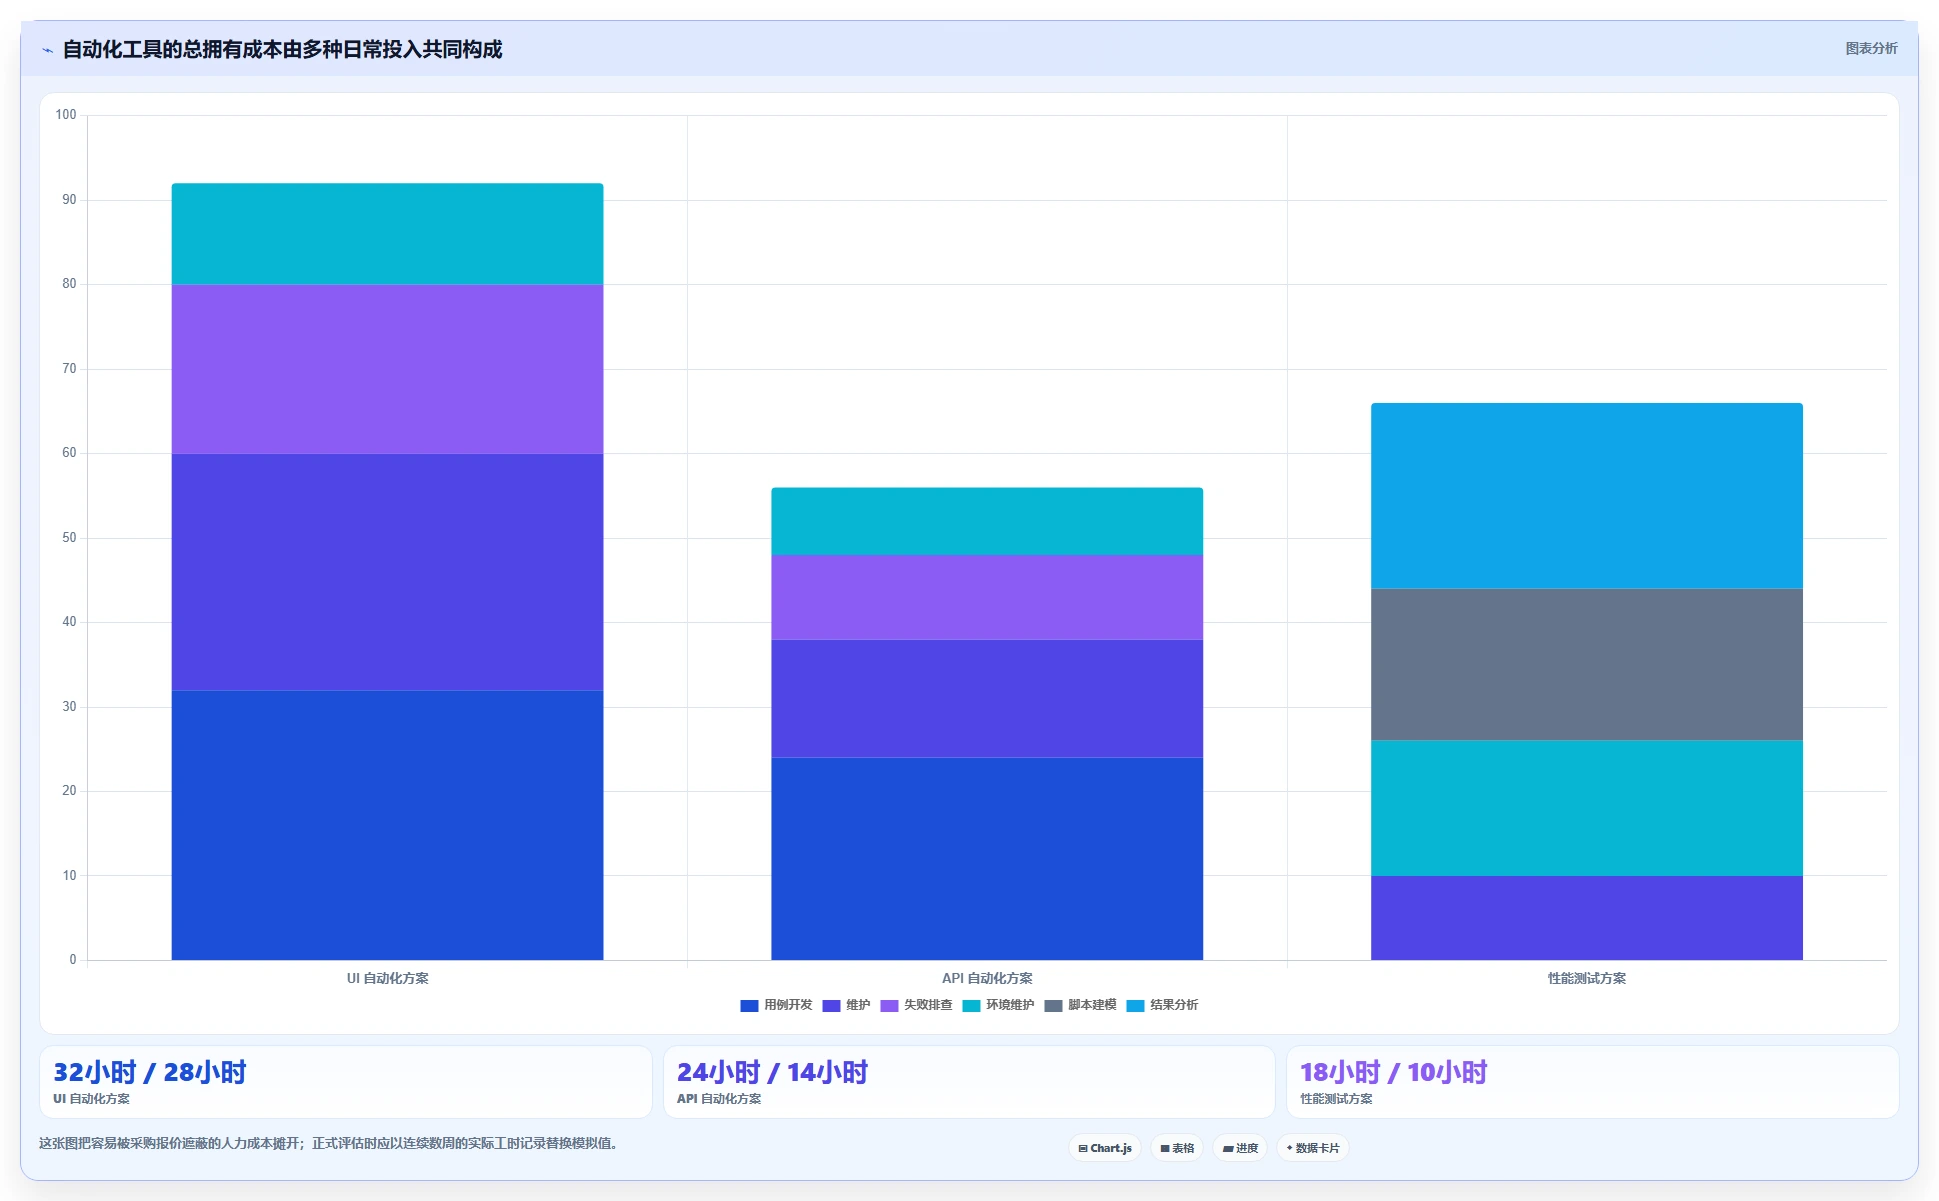1939x1201 pixels.
Task: Click the "24小时 / 14小时" stat card value
Action: point(772,1072)
